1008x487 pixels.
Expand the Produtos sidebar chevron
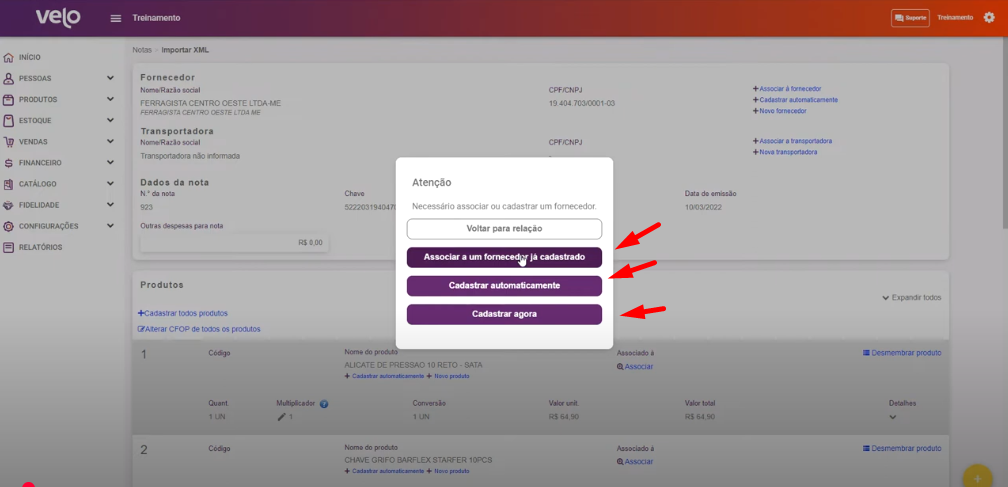coord(110,100)
